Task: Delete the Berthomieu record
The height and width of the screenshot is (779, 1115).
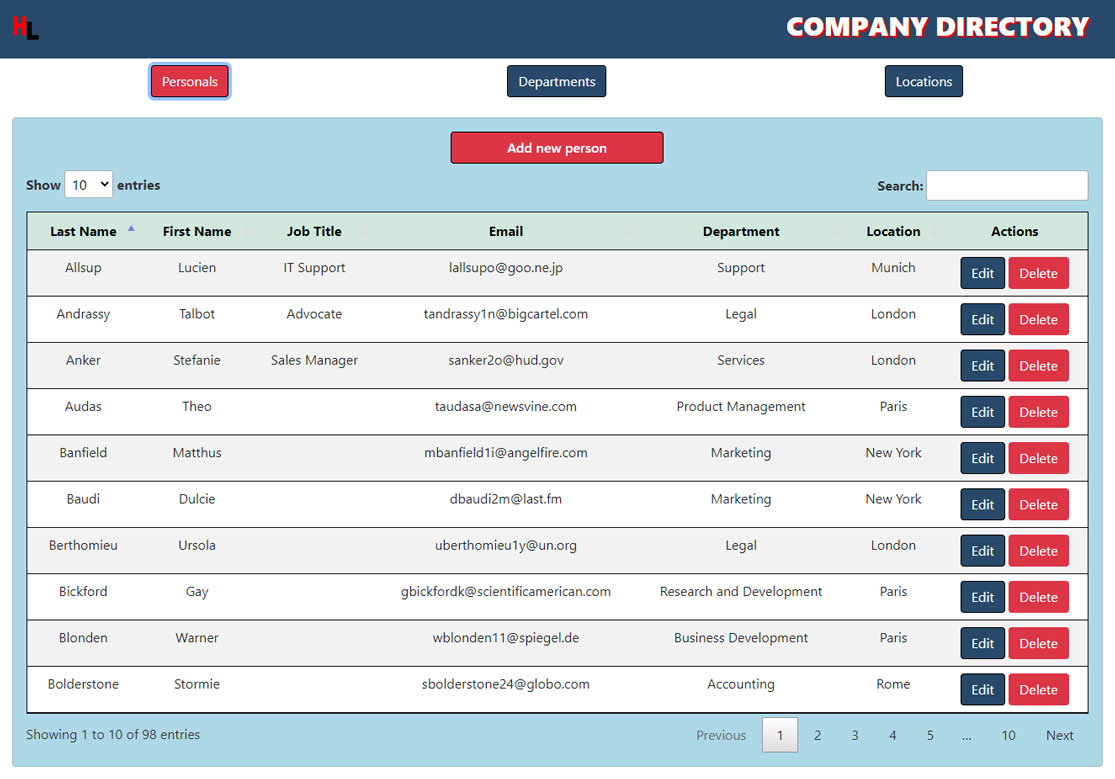Action: click(x=1038, y=551)
